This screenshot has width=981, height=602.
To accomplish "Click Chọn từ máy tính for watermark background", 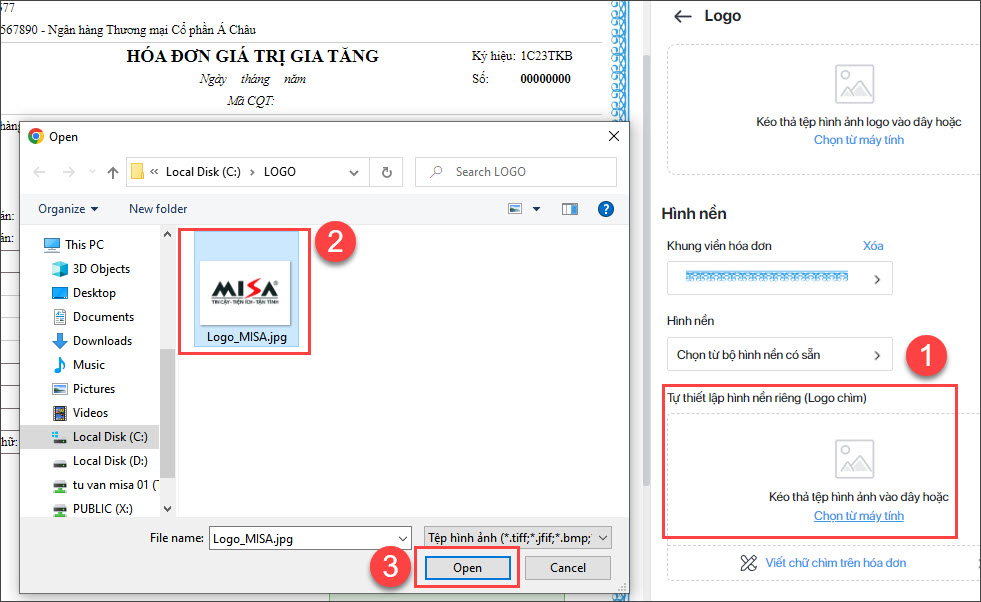I will (858, 516).
